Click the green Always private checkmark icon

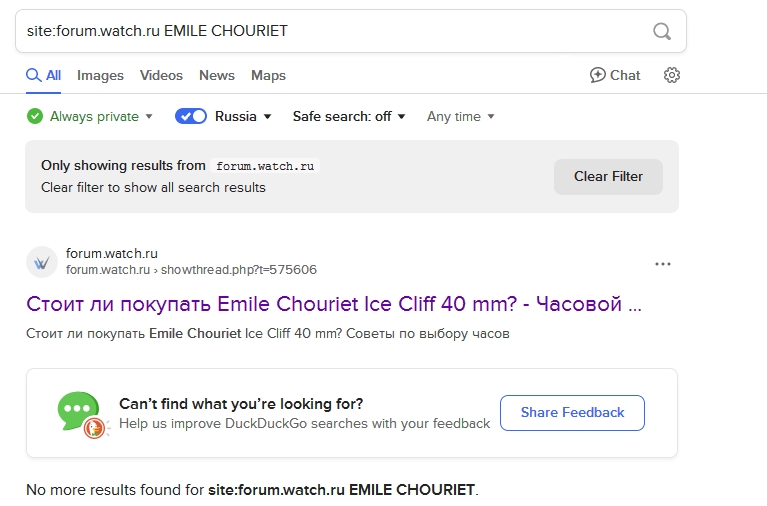point(35,116)
